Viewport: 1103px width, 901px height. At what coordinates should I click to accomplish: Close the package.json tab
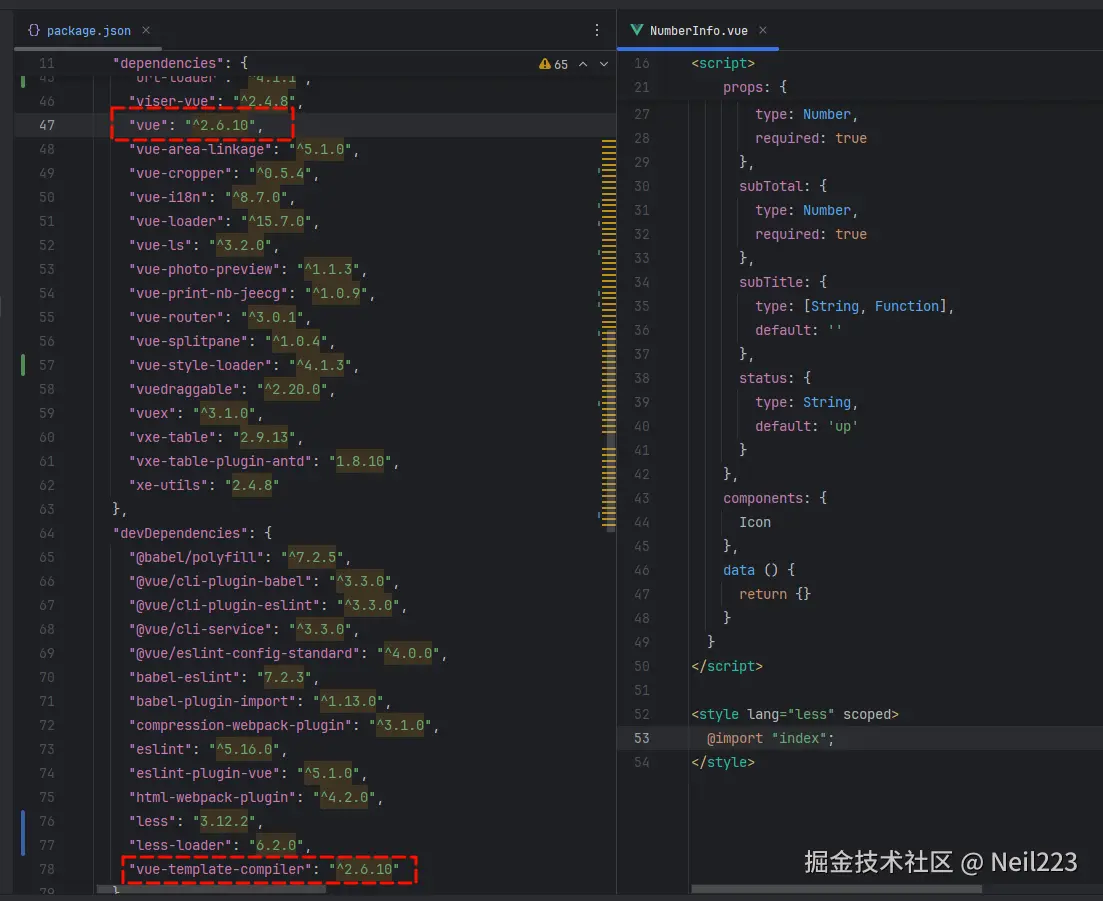tap(146, 30)
